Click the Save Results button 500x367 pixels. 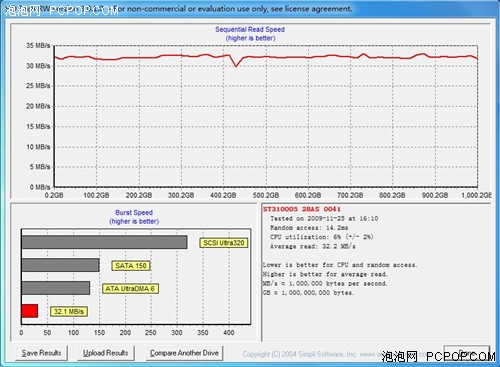pos(41,353)
